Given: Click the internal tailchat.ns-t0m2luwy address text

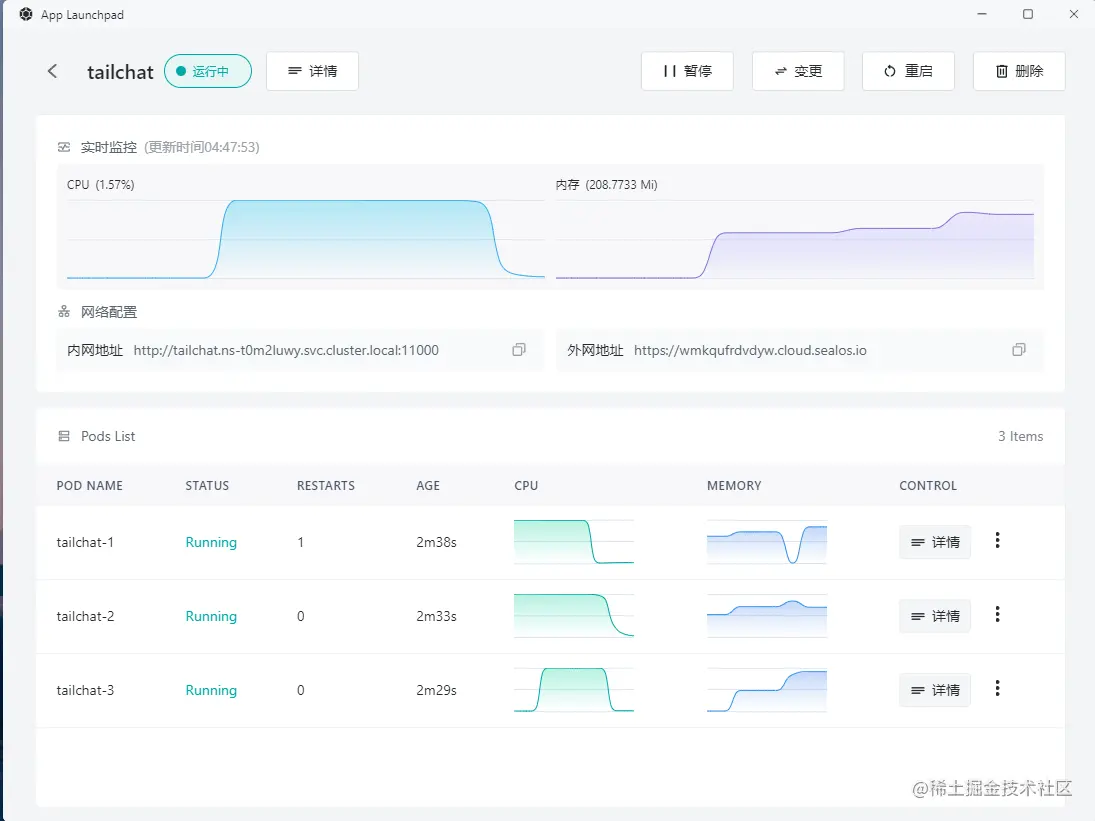Looking at the screenshot, I should (286, 350).
